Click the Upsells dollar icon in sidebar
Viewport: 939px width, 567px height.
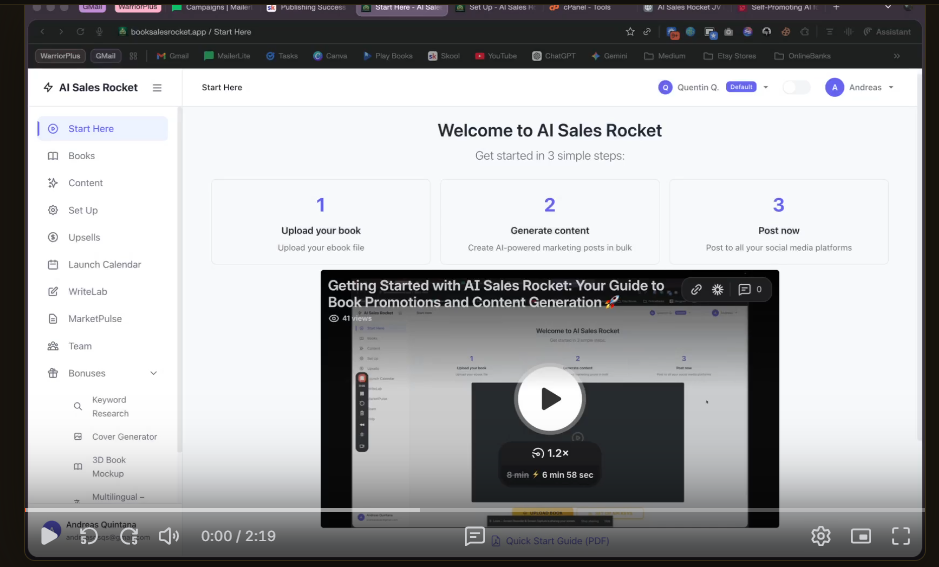pyautogui.click(x=53, y=237)
